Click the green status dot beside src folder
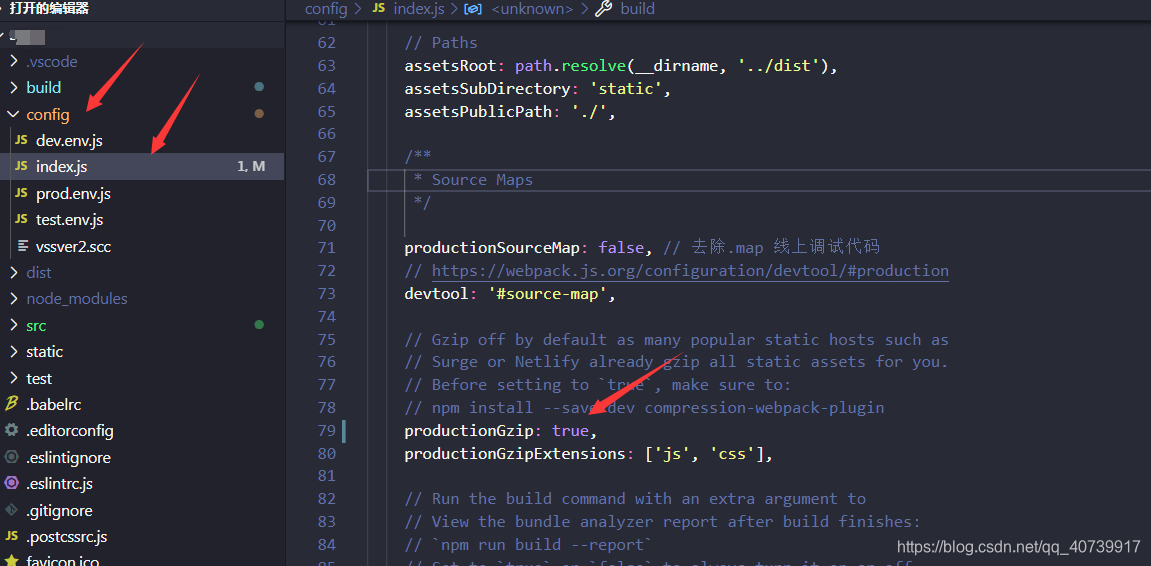 click(258, 324)
